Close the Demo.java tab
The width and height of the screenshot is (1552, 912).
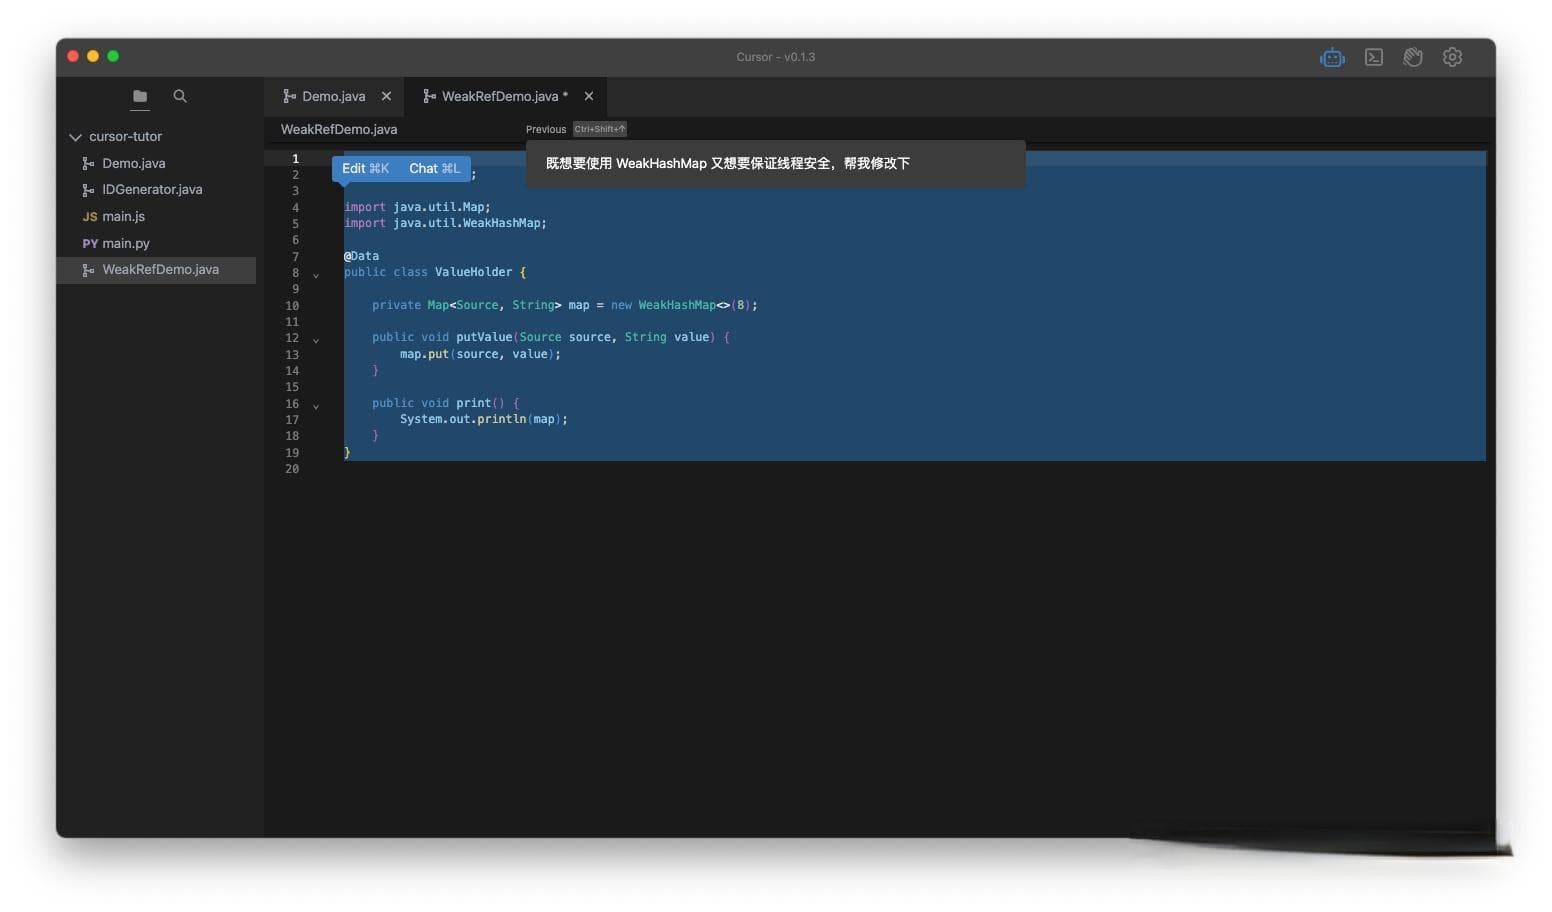pyautogui.click(x=386, y=96)
